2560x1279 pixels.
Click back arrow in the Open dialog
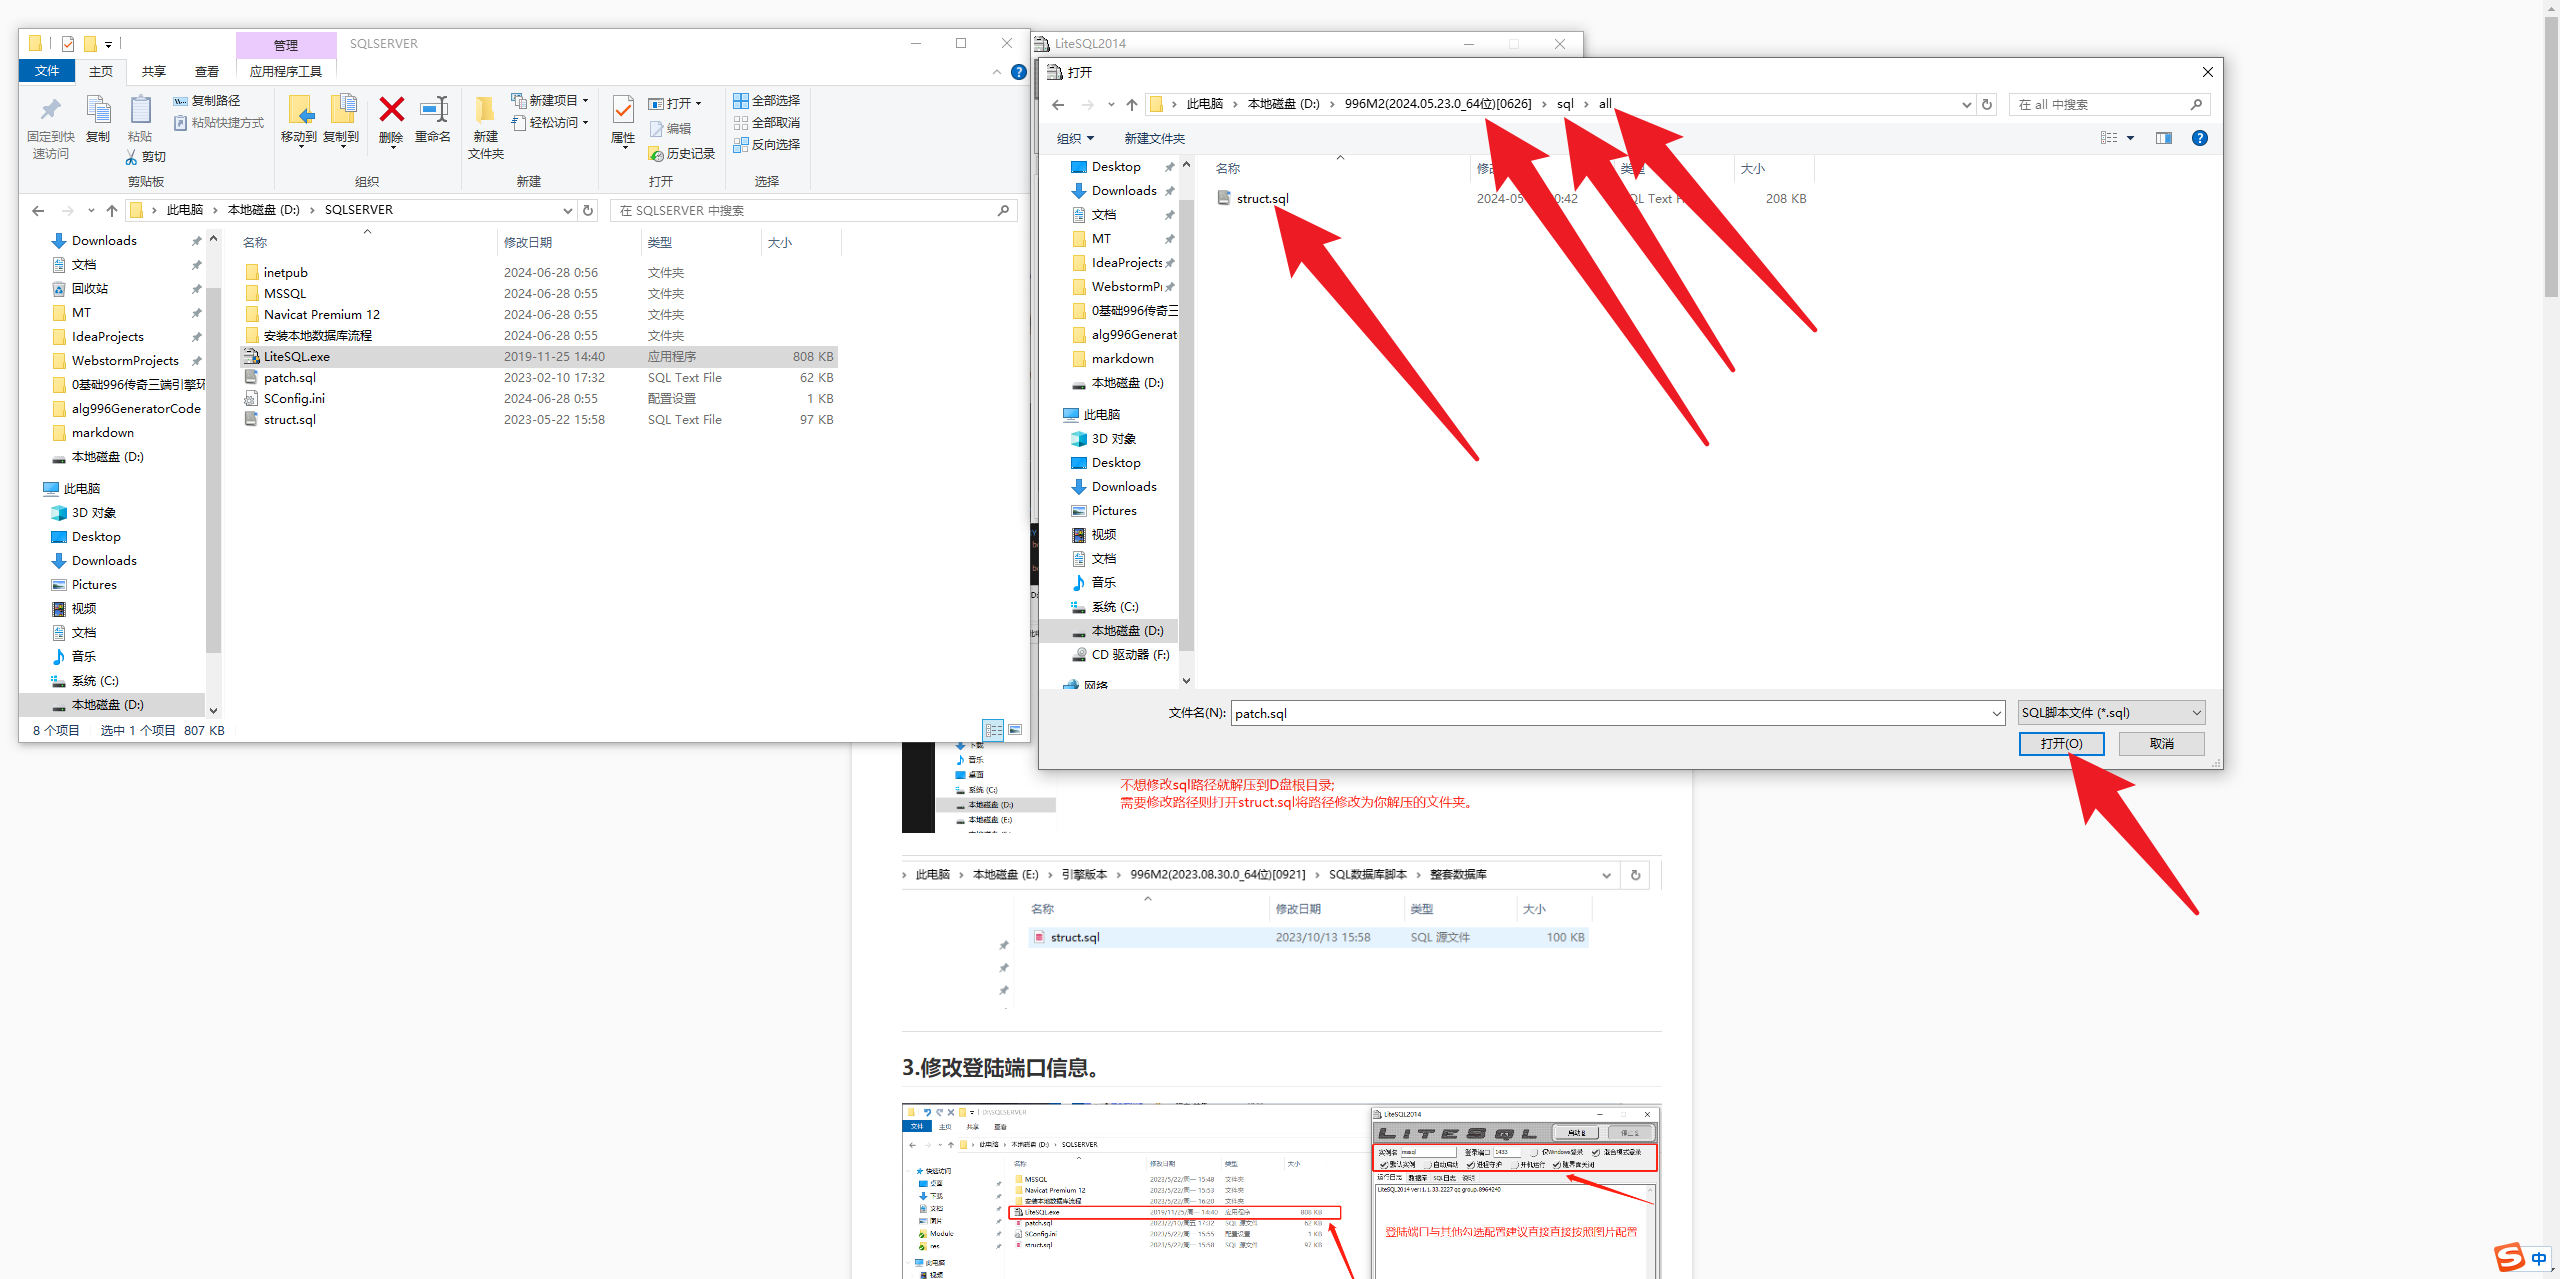(x=1058, y=104)
